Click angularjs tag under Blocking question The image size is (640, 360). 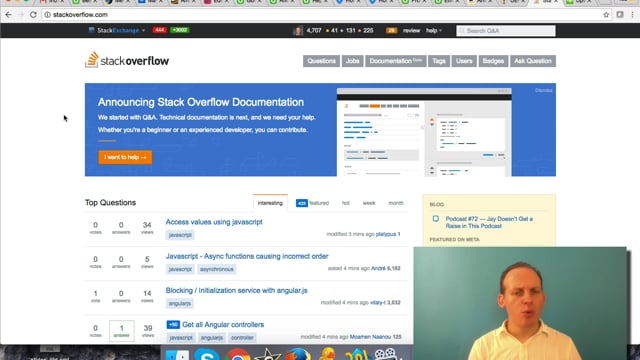tap(180, 304)
